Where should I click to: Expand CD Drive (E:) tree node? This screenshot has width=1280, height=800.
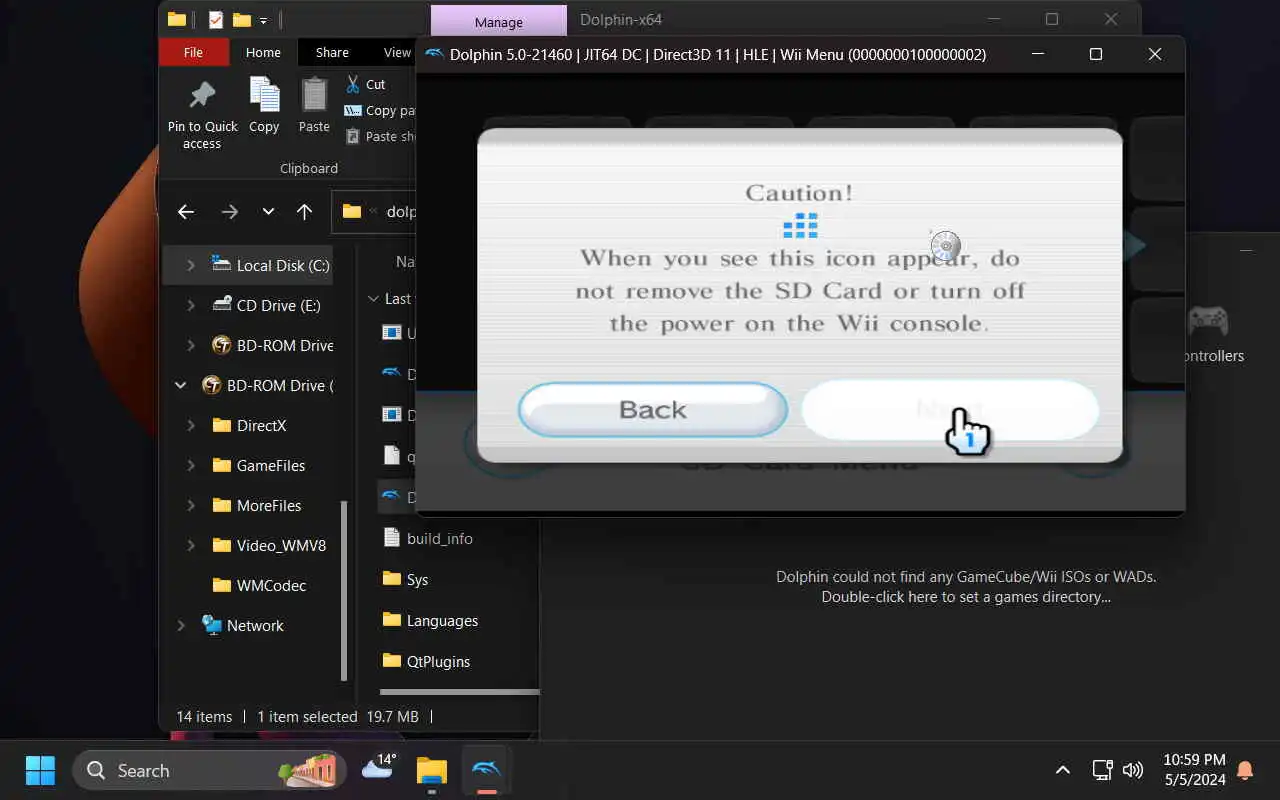click(x=190, y=305)
